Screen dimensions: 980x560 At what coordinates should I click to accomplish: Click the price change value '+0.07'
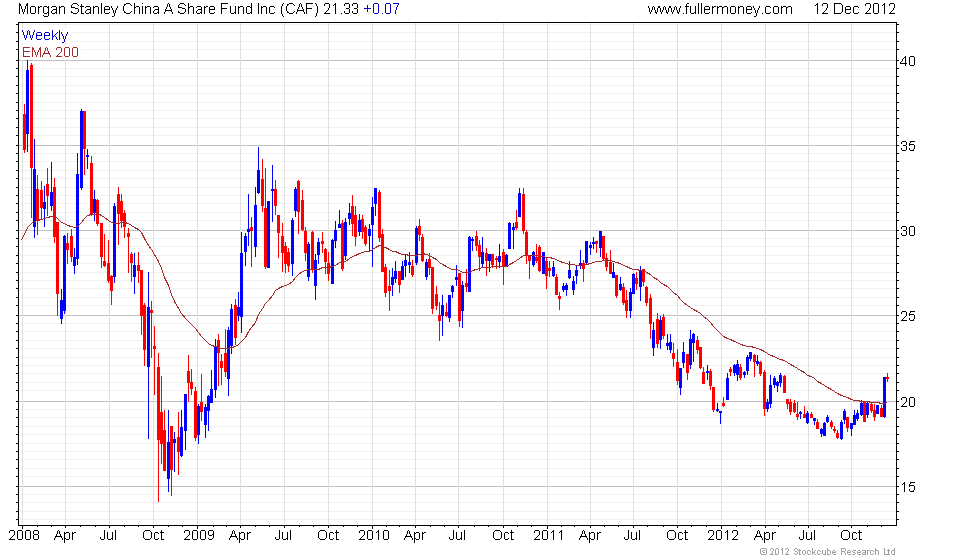click(381, 9)
